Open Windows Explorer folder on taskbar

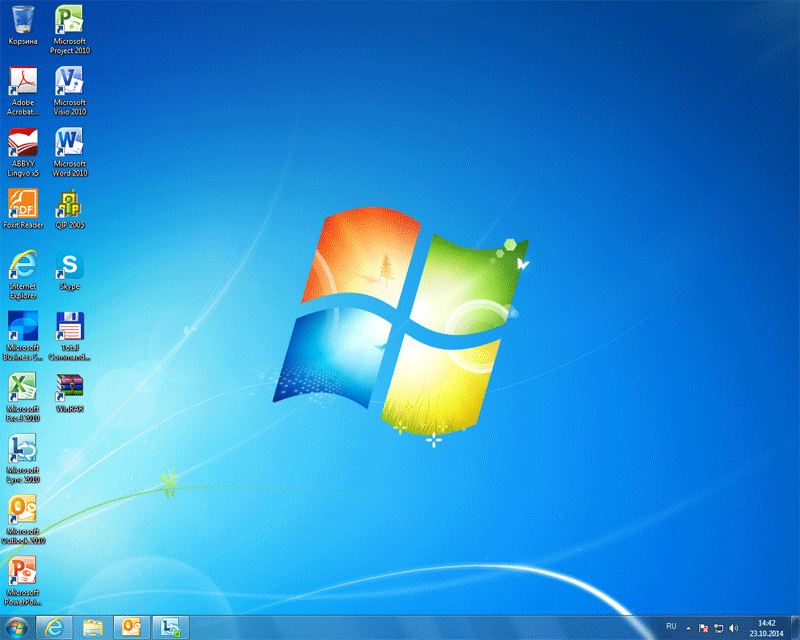click(93, 627)
